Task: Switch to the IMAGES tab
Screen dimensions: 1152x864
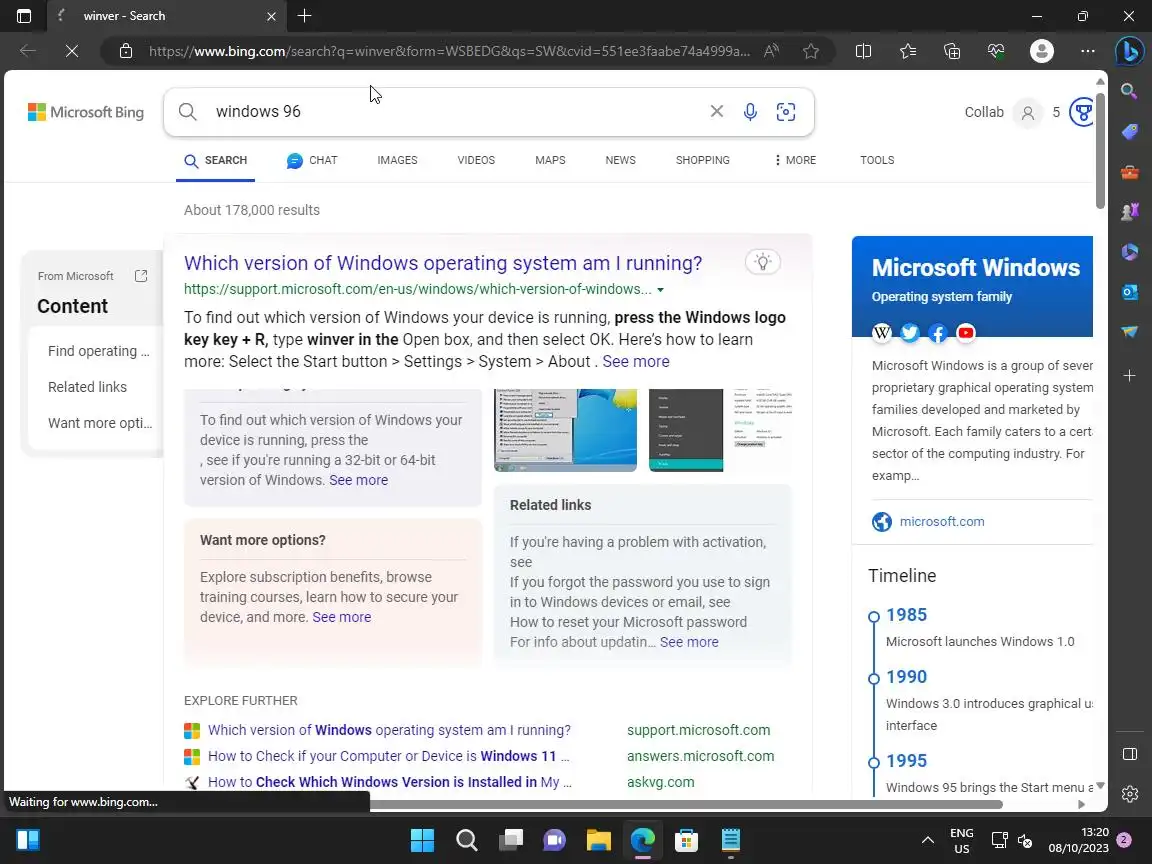Action: pos(397,160)
